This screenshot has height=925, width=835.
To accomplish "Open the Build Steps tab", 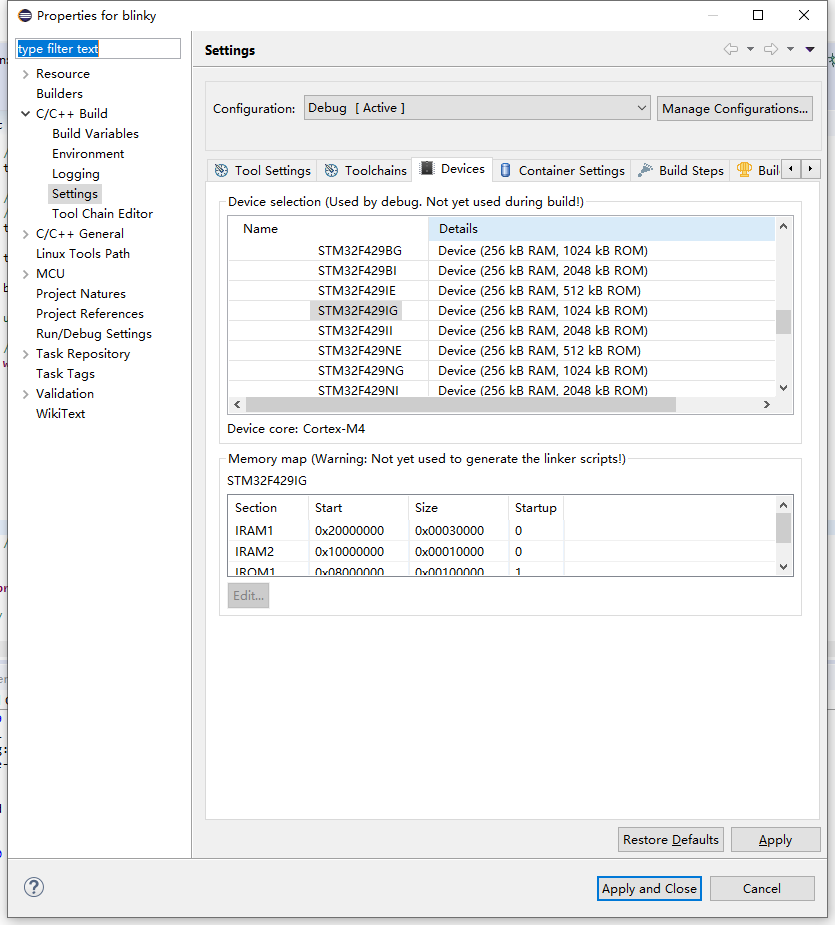I will (680, 170).
